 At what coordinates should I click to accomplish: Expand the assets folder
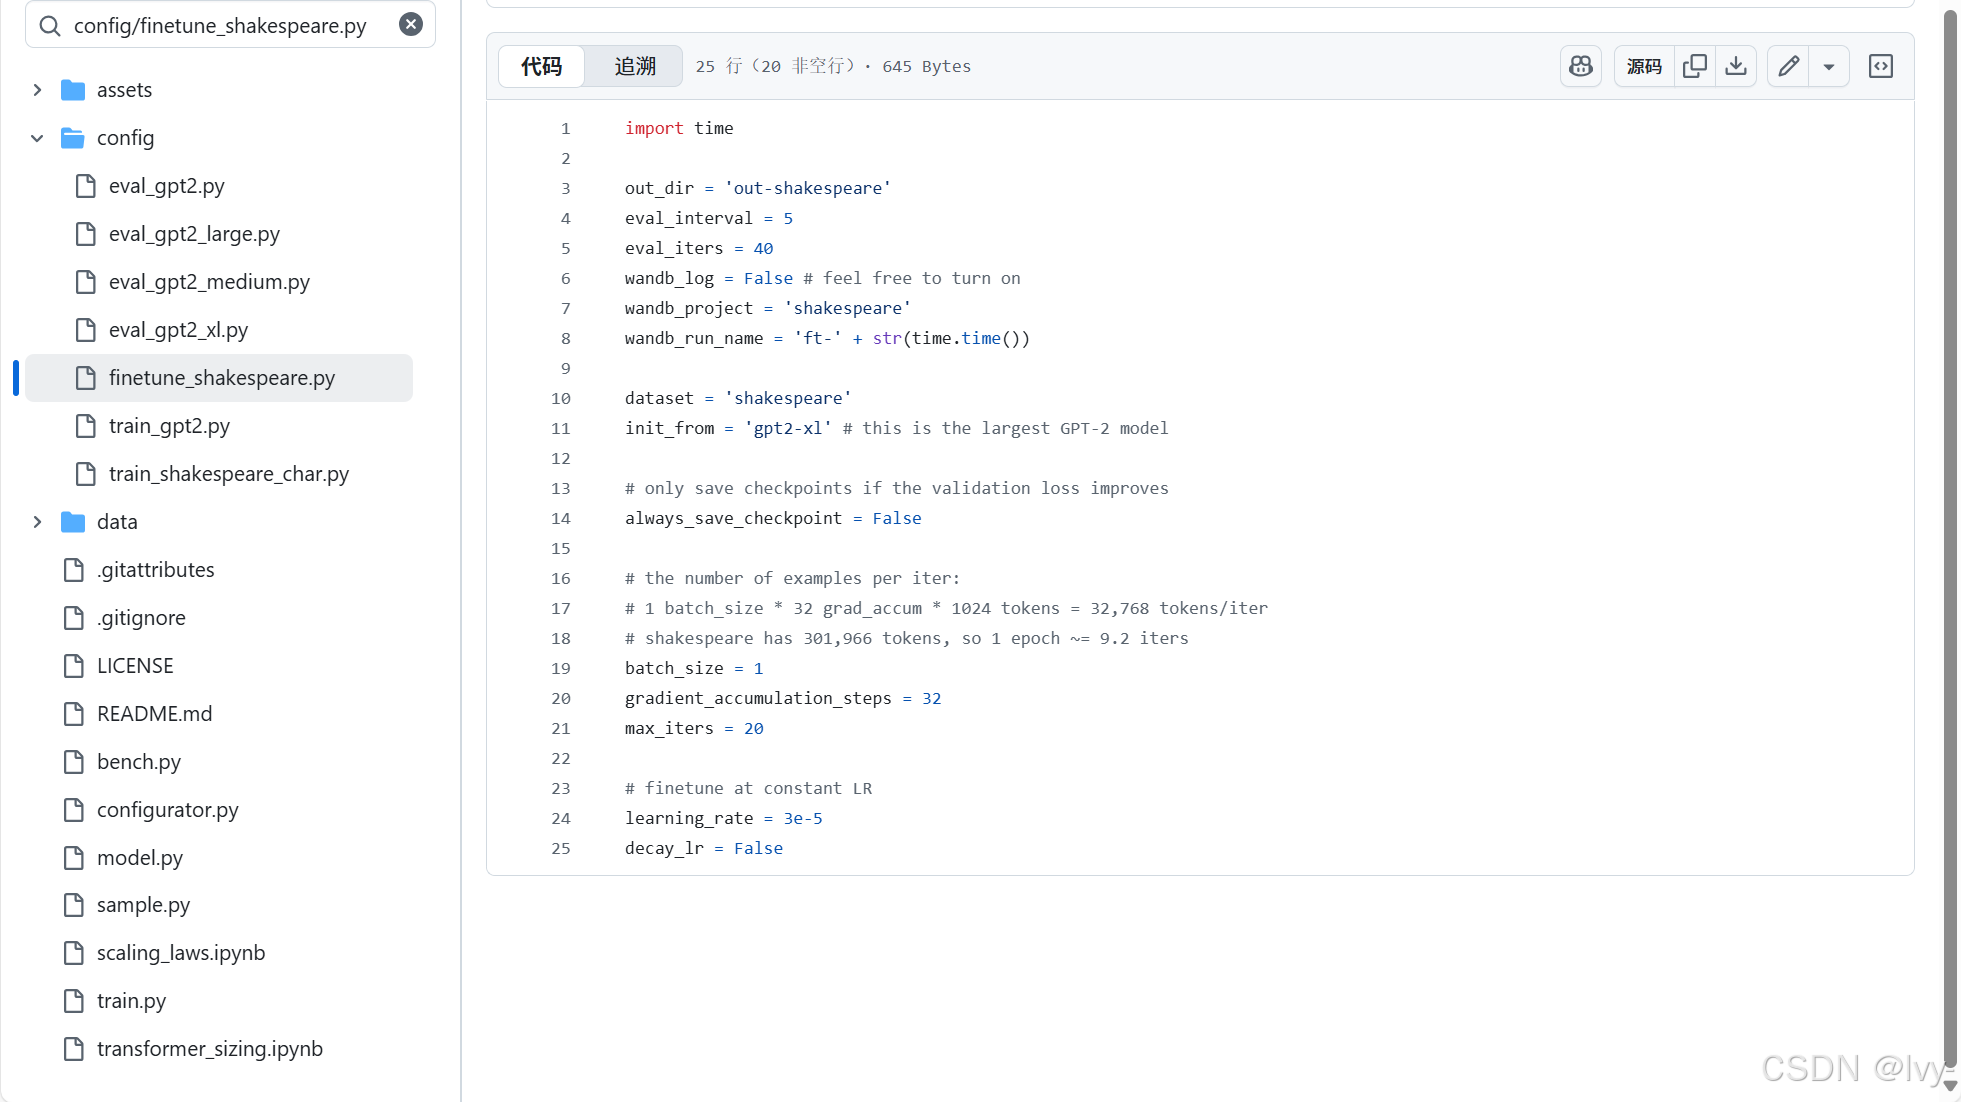click(37, 90)
